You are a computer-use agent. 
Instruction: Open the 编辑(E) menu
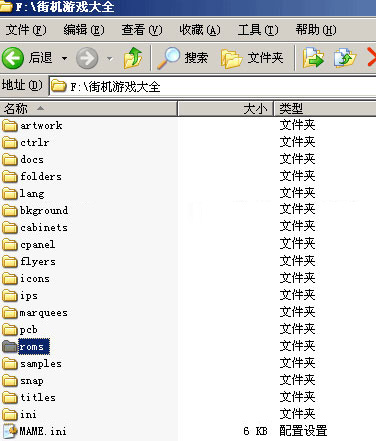pos(84,30)
